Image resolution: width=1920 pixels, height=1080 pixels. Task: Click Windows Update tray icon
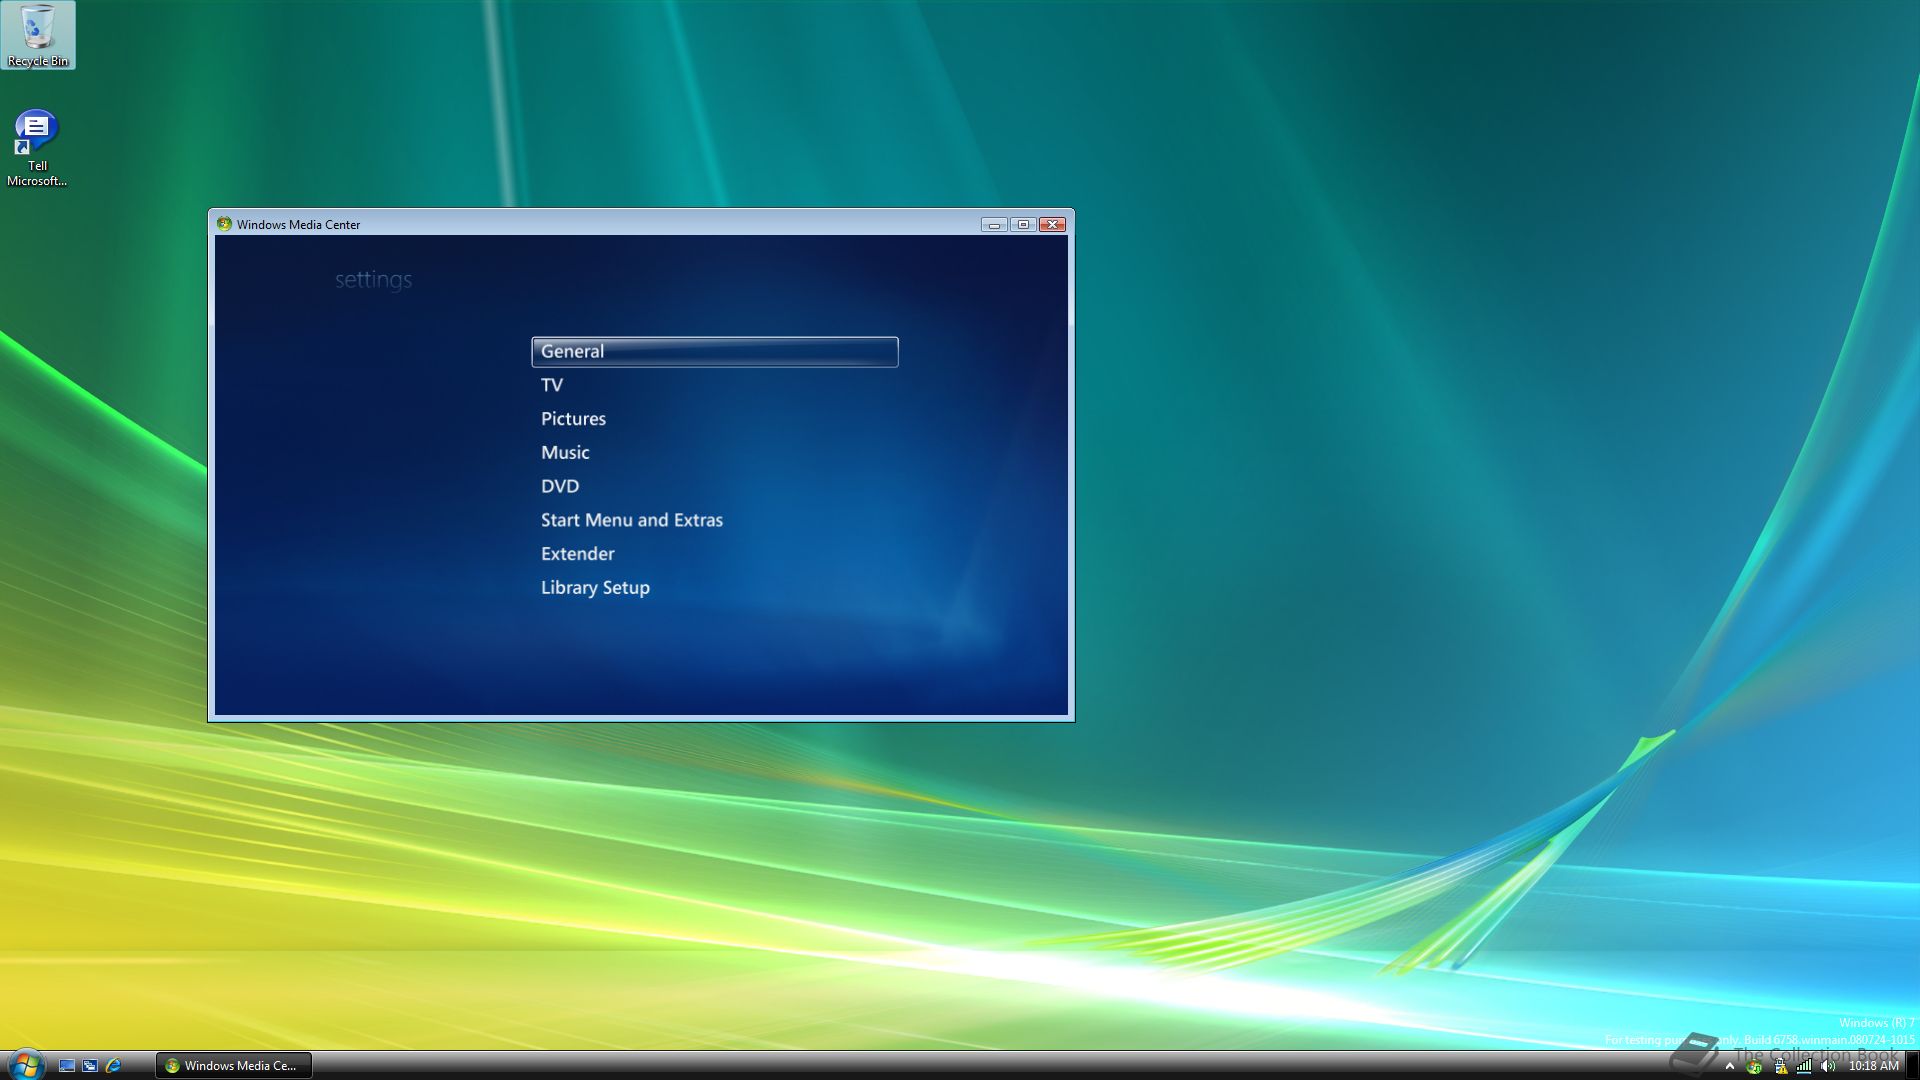1754,1066
